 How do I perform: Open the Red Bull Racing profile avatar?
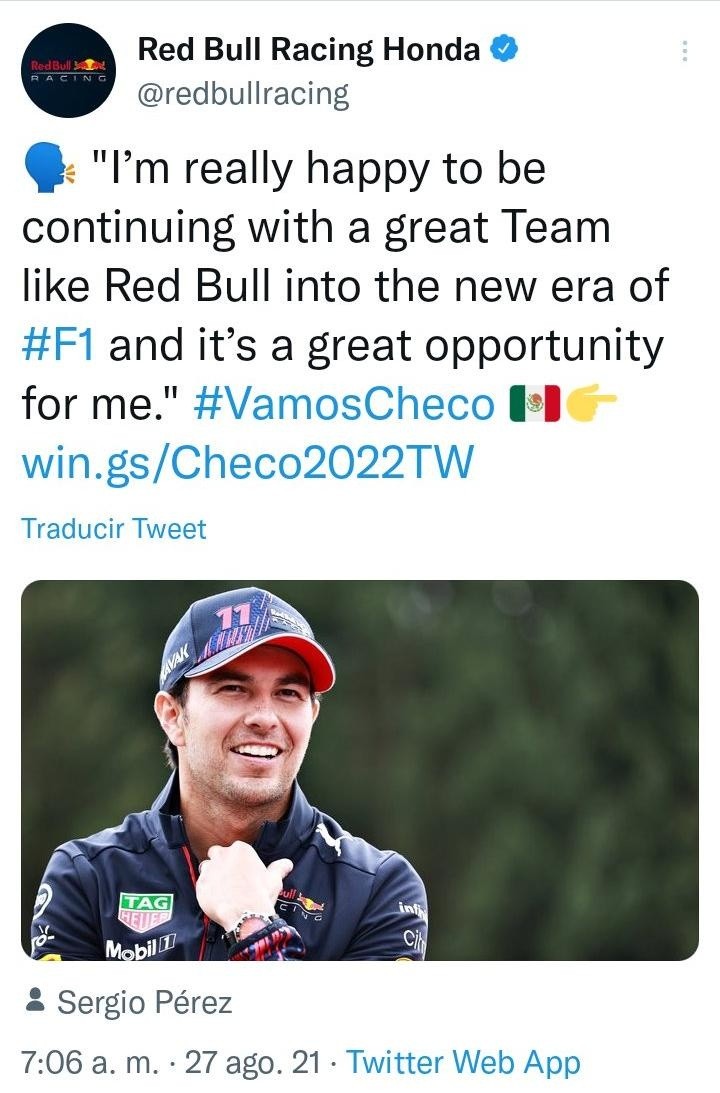(70, 70)
